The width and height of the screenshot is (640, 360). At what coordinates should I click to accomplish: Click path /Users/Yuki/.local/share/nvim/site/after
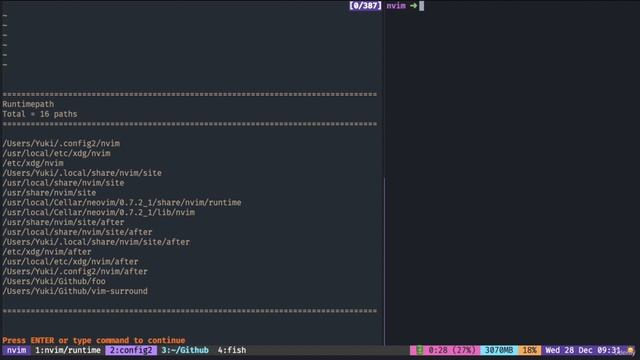coord(96,242)
